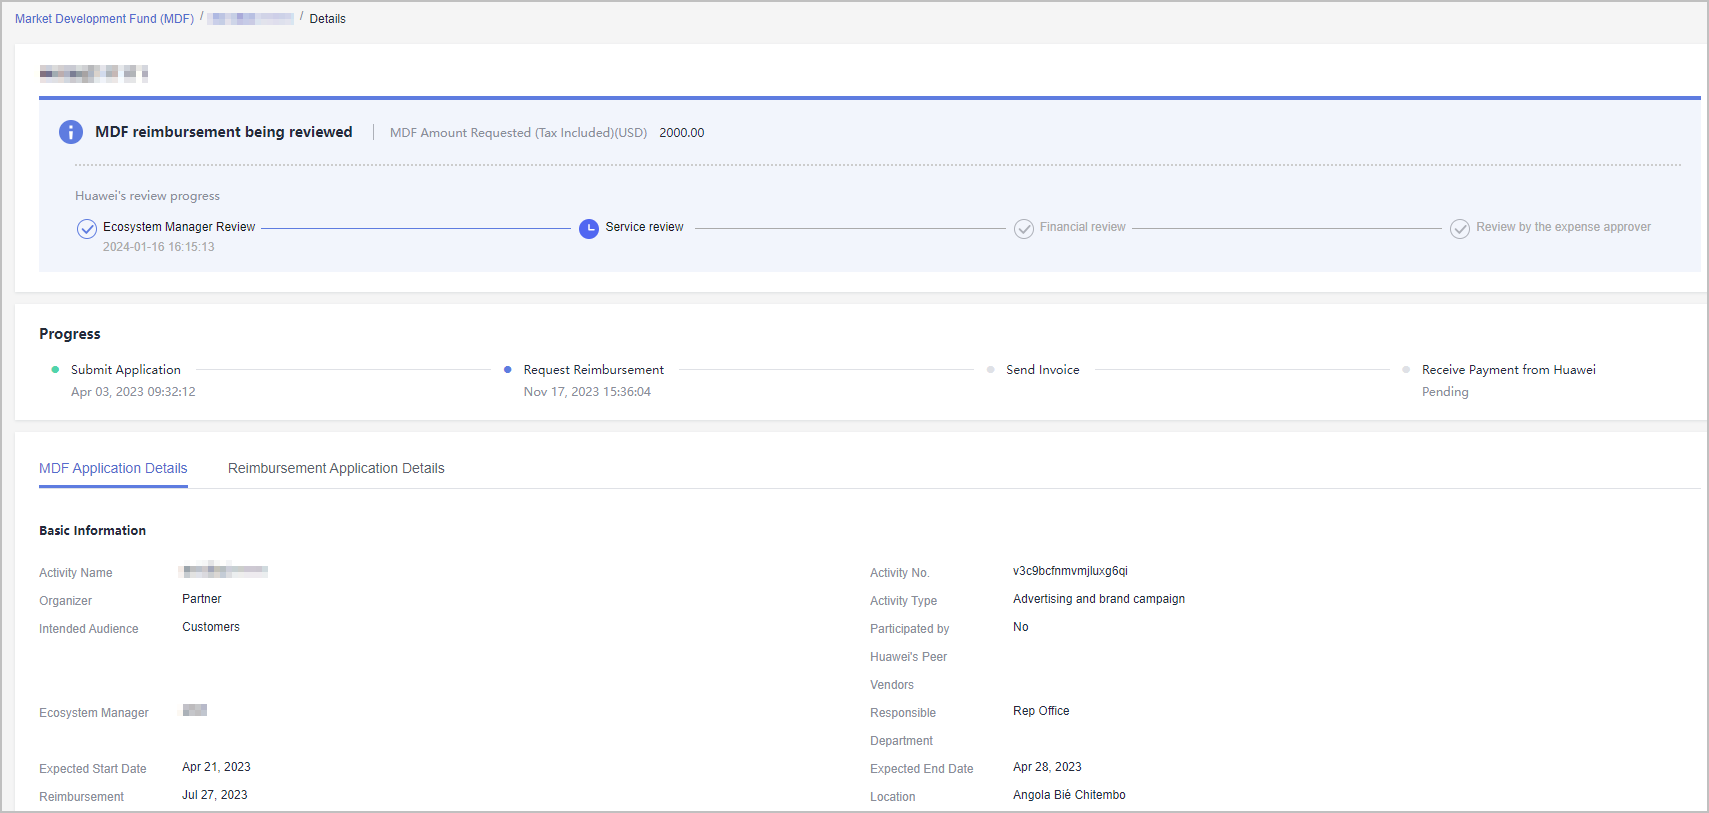Click Ecosystem Manager Review checkmark icon

point(87,229)
